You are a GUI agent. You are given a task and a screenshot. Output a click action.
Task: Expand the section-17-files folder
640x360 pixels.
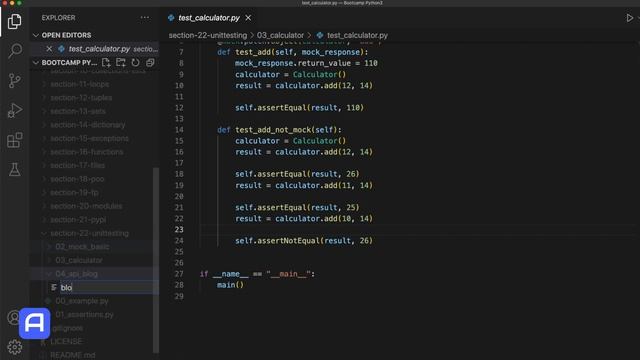[77, 165]
